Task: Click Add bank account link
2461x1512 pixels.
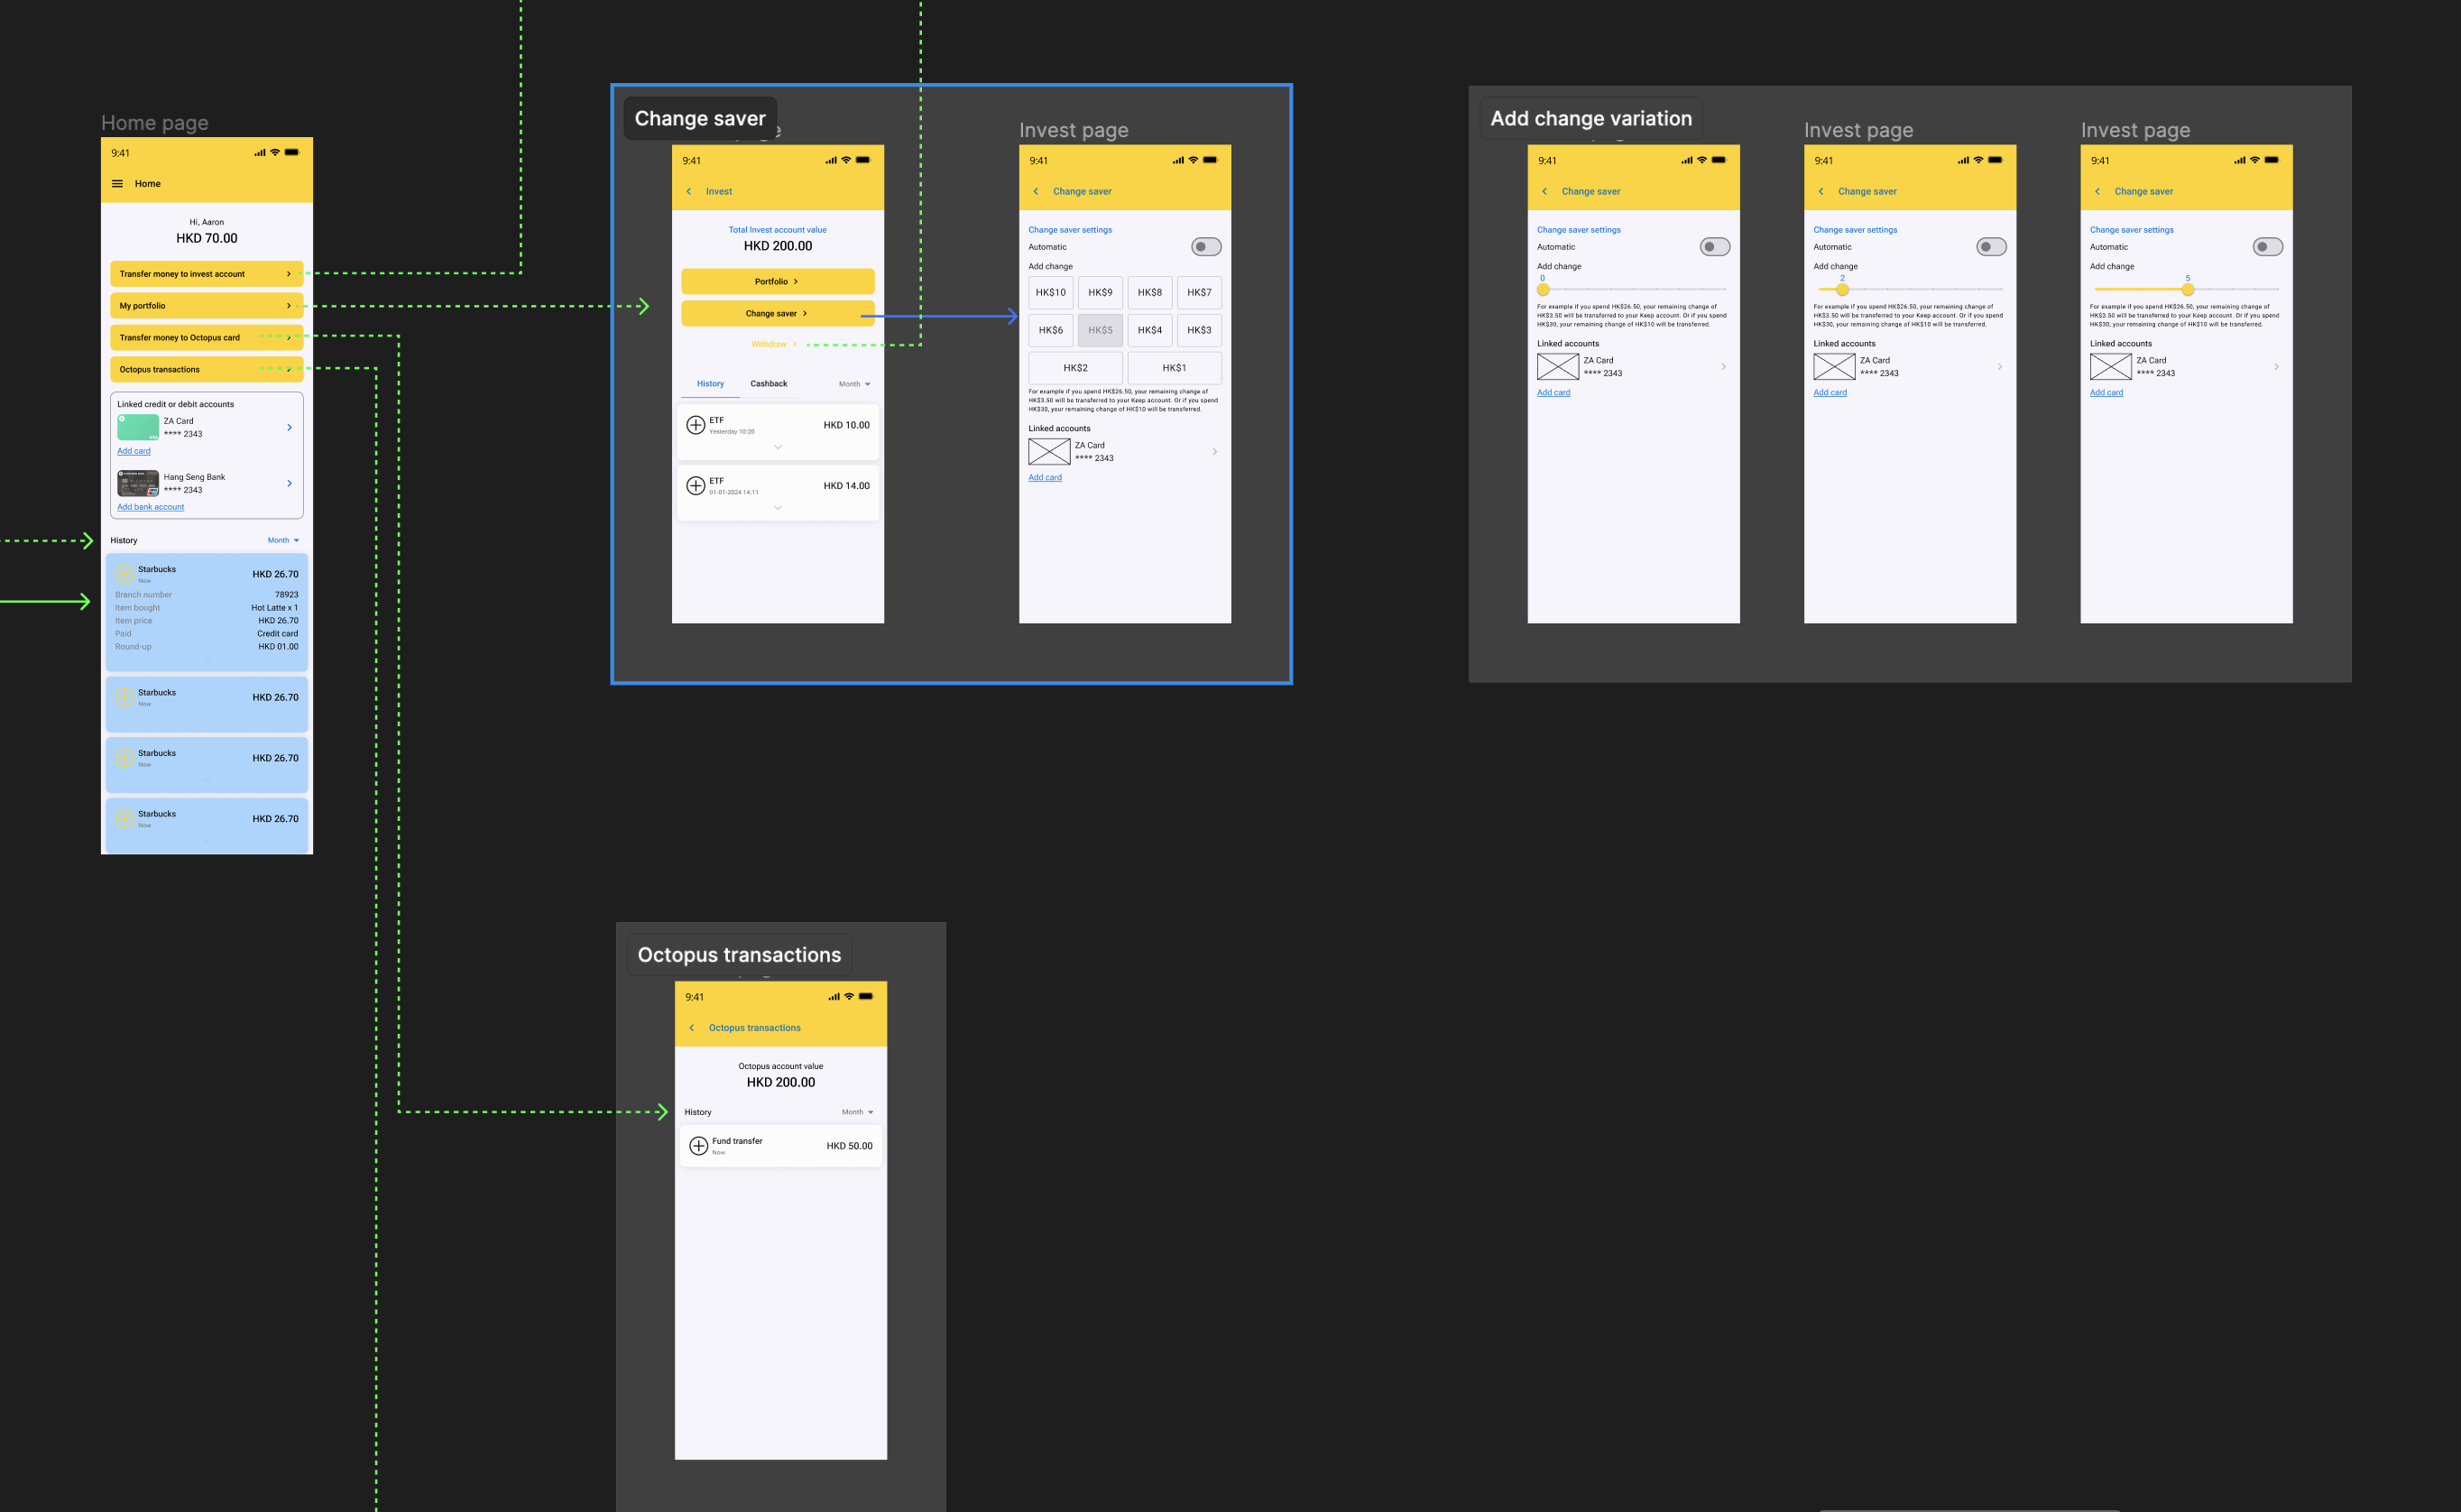Action: 150,507
